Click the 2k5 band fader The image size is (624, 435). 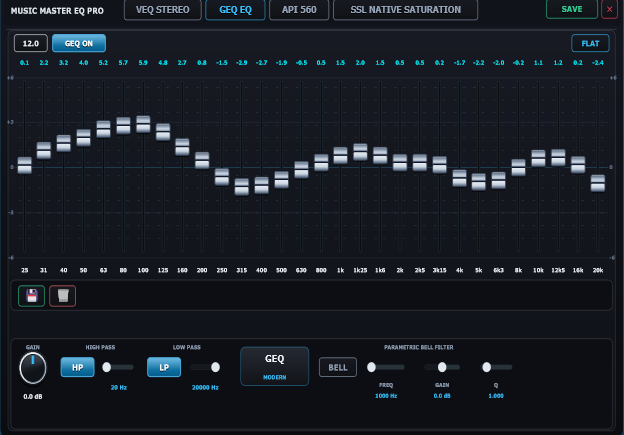(419, 163)
